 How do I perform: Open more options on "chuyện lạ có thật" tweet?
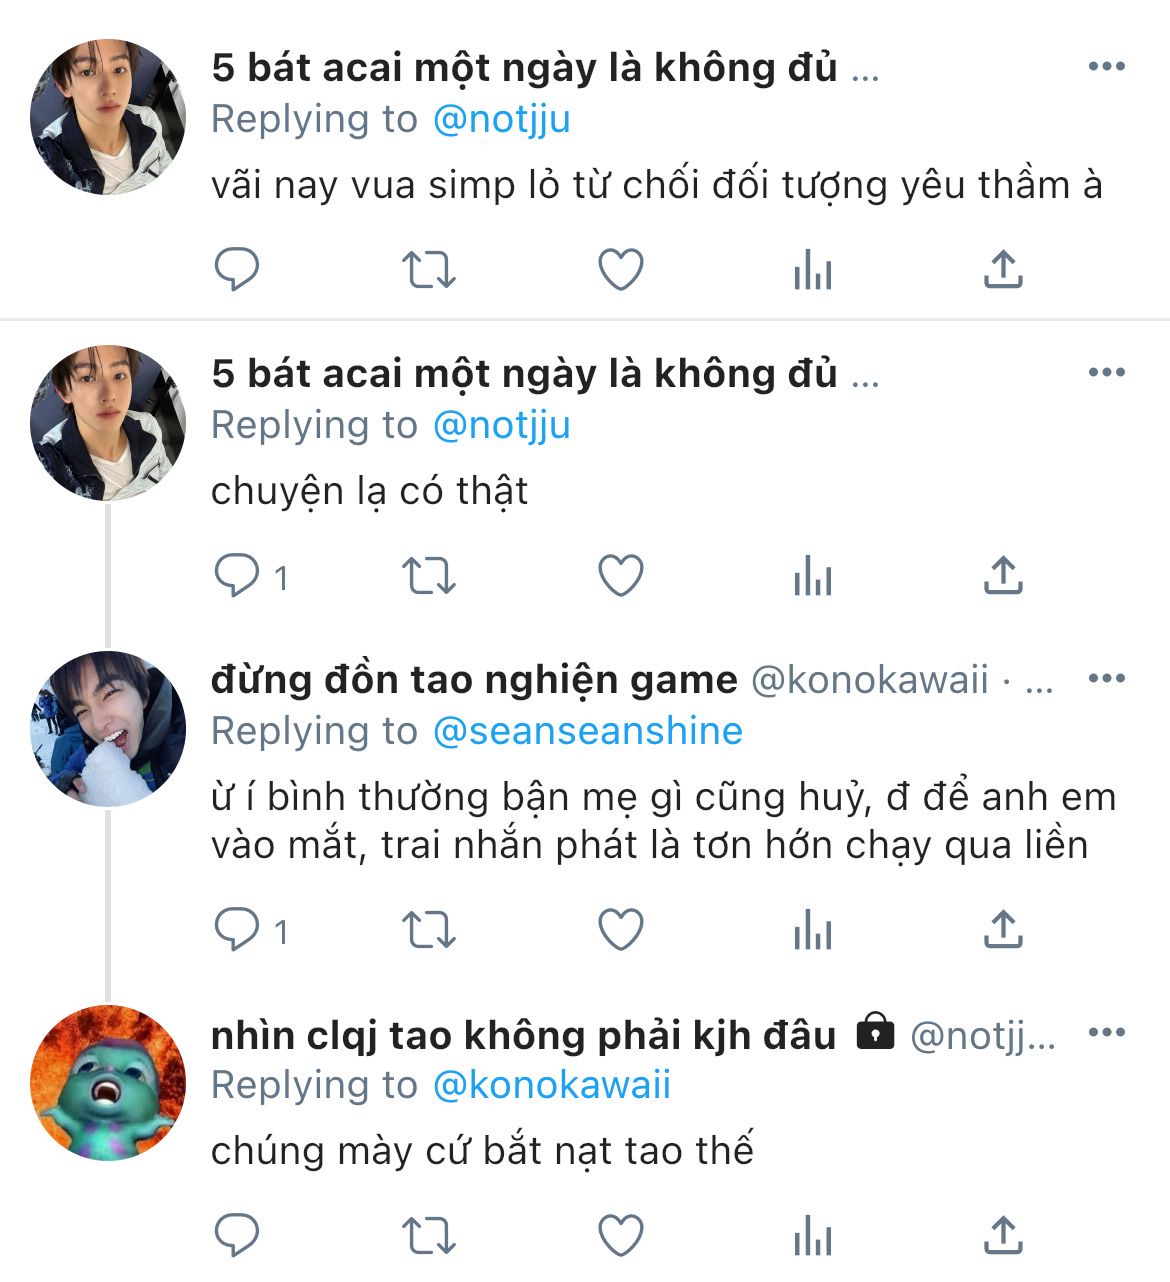pyautogui.click(x=1106, y=373)
